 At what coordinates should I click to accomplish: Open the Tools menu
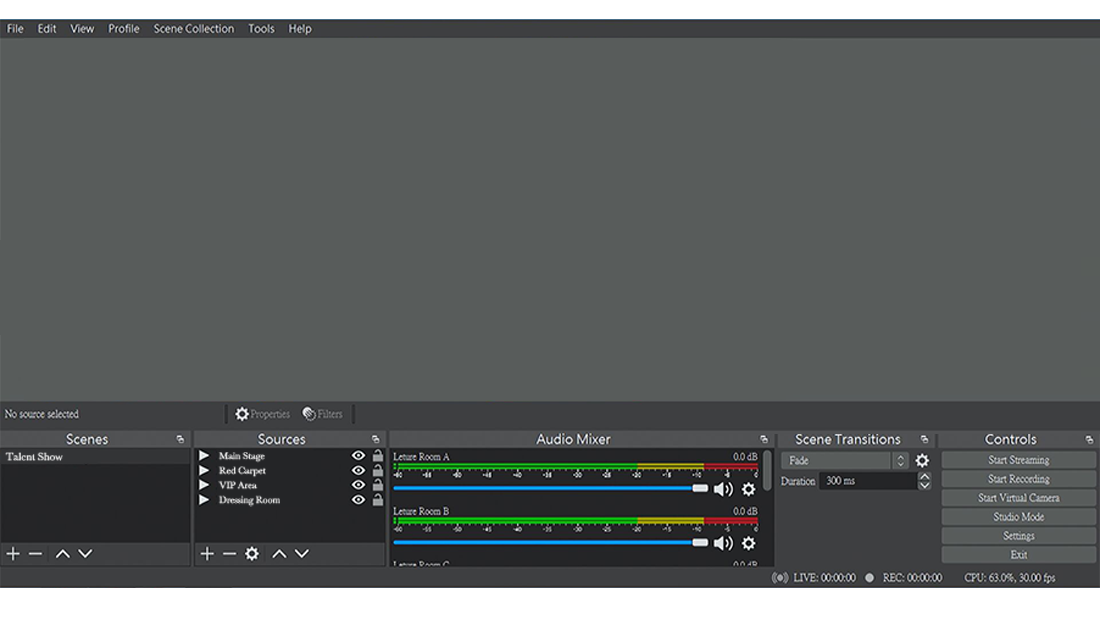click(261, 29)
